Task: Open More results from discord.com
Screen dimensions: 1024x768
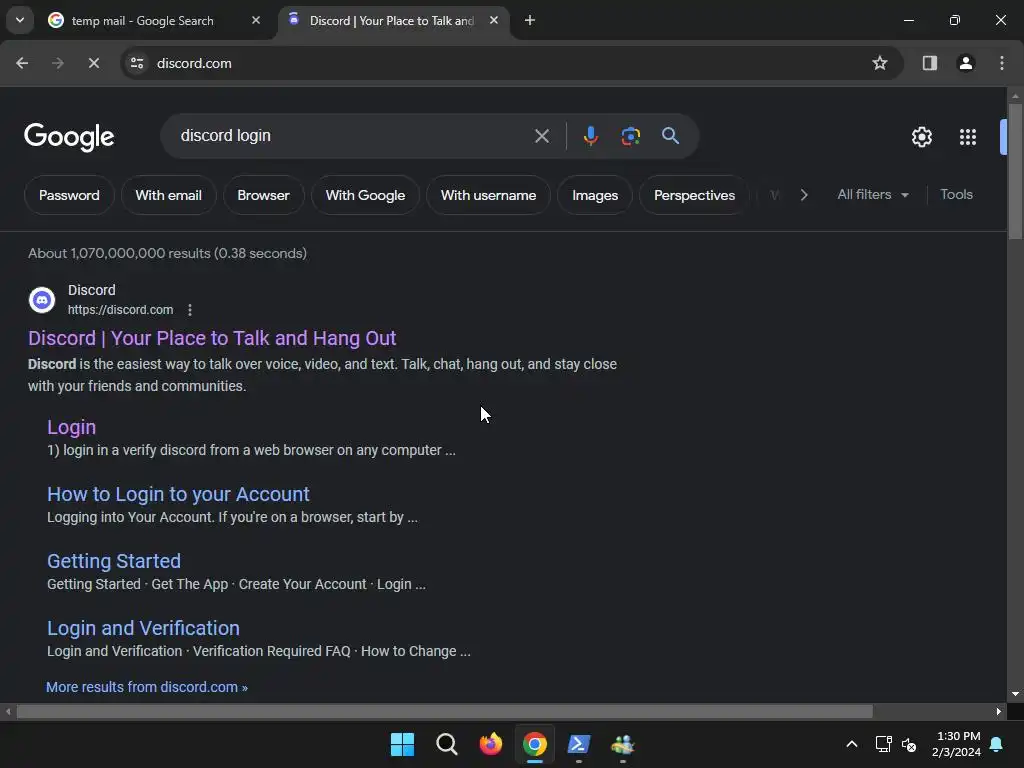Action: tap(147, 687)
